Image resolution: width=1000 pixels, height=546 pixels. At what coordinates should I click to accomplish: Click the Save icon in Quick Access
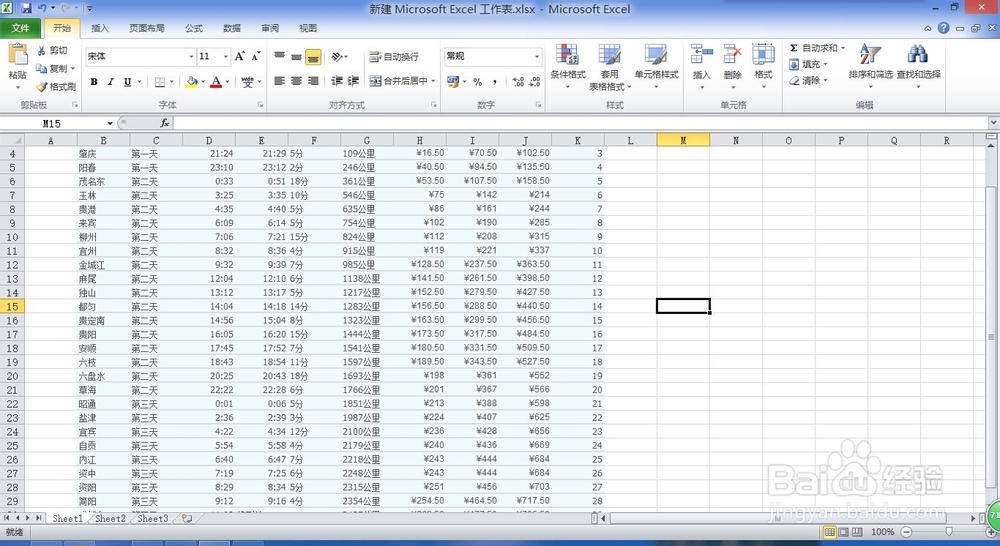coord(27,9)
